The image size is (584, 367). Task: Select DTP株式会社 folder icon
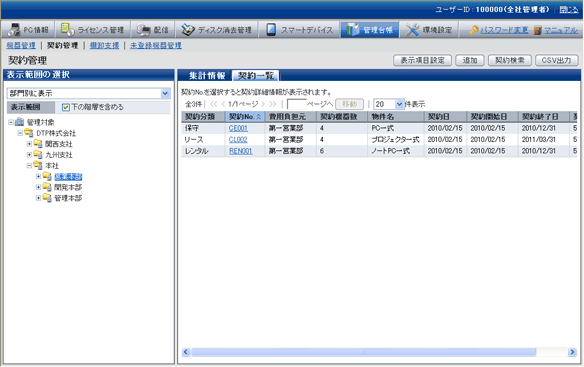click(x=29, y=133)
